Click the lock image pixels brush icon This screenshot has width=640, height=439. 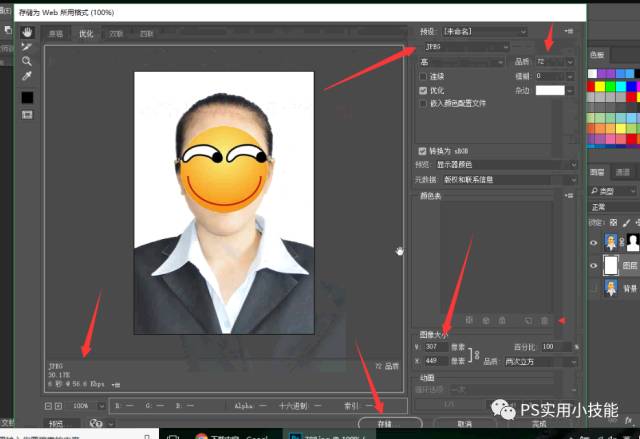(626, 222)
